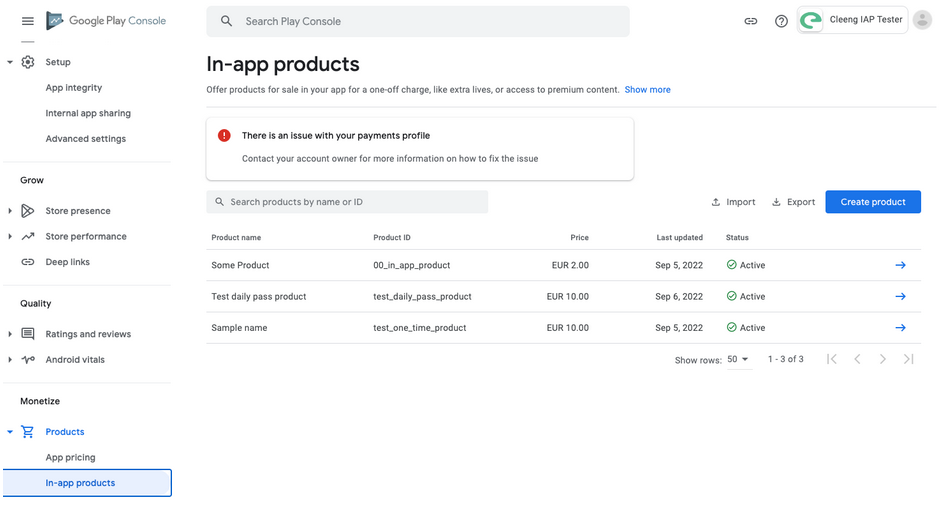The width and height of the screenshot is (941, 511).
Task: Click the user account avatar
Action: (922, 20)
